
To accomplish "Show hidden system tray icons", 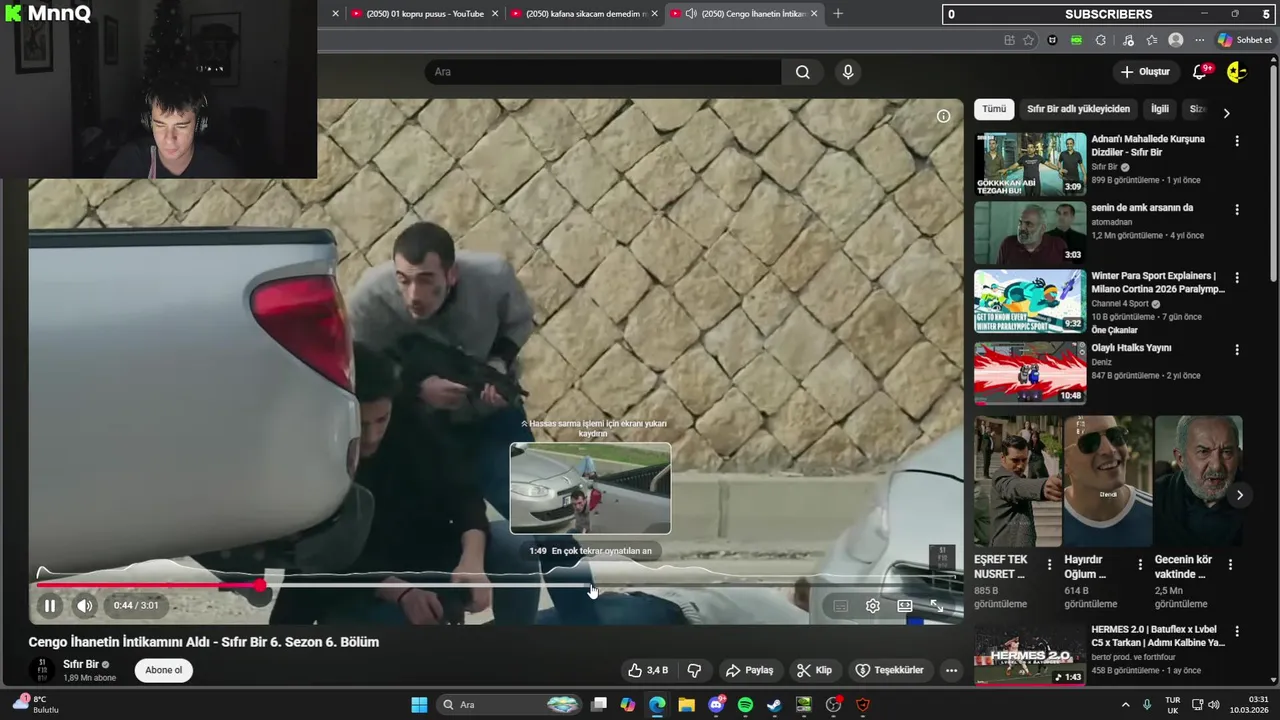I will (x=1125, y=705).
